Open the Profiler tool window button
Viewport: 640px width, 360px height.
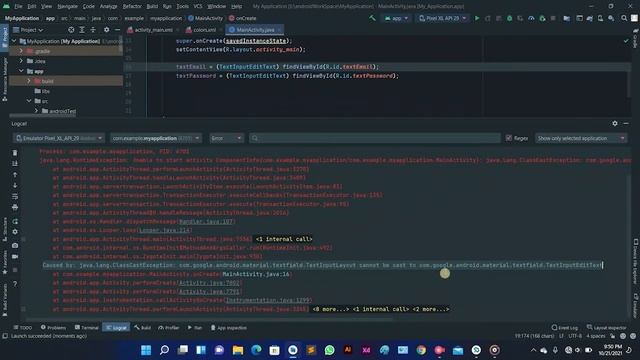(x=169, y=327)
